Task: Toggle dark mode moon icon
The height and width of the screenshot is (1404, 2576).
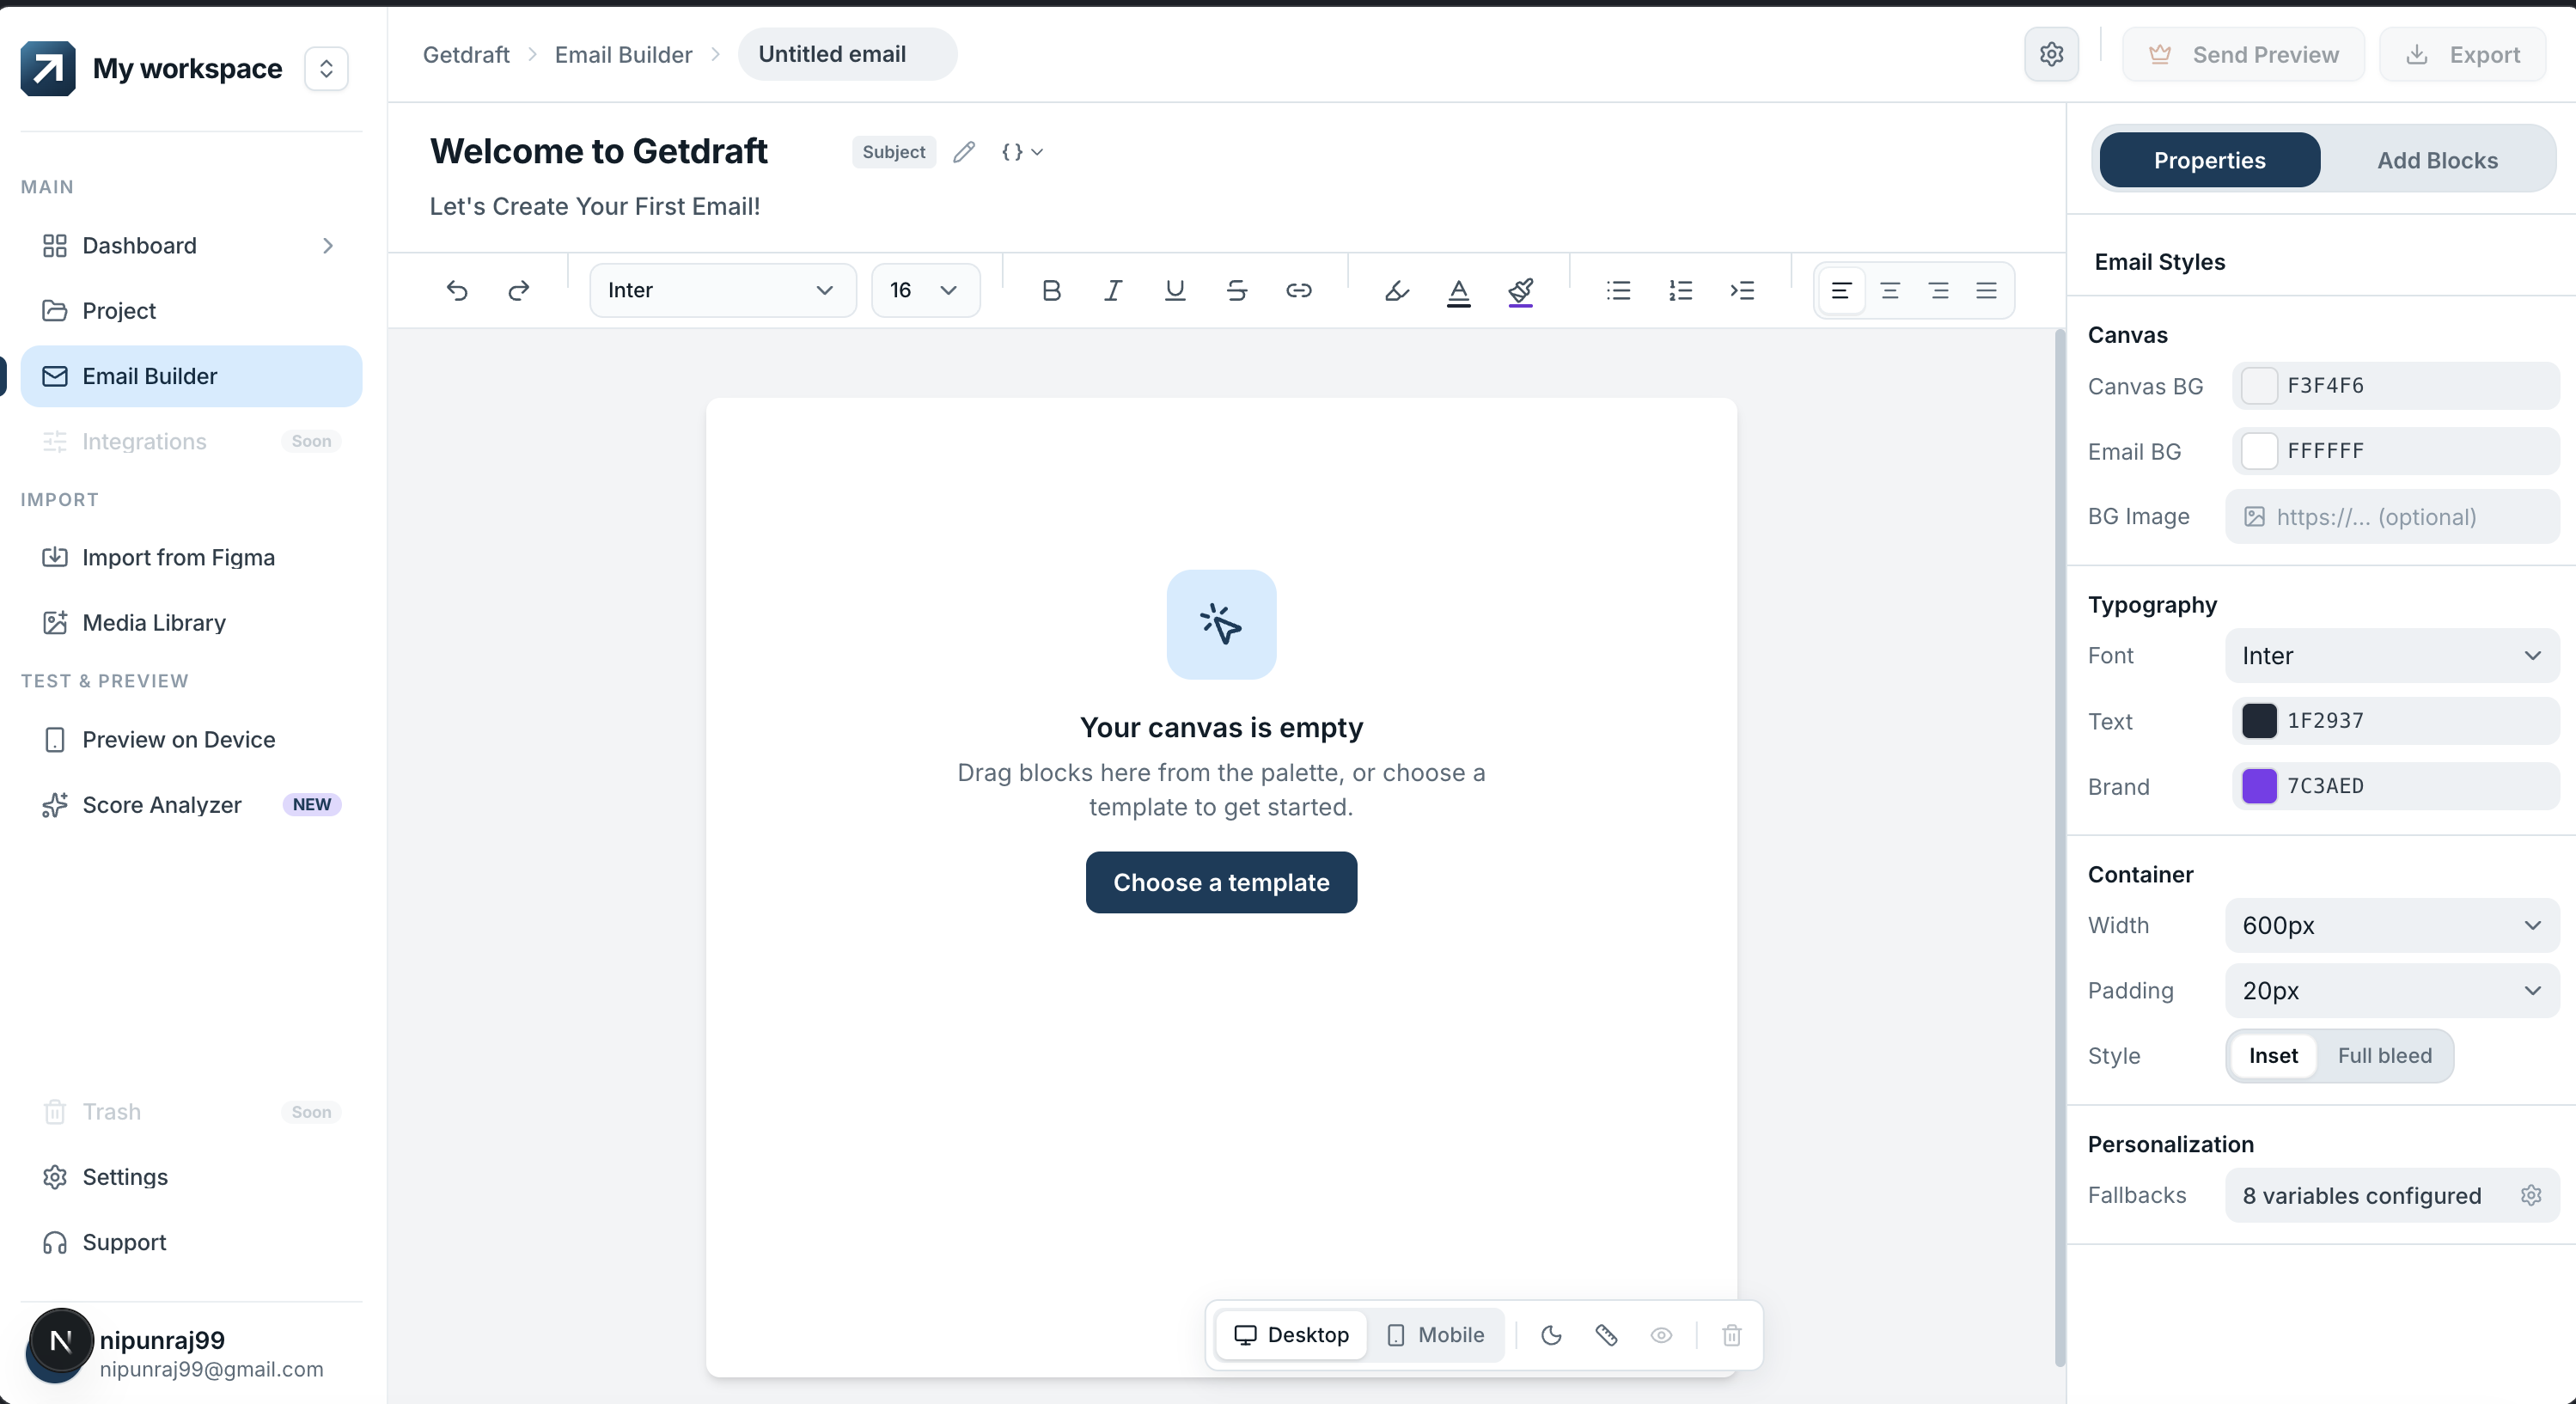Action: point(1552,1335)
